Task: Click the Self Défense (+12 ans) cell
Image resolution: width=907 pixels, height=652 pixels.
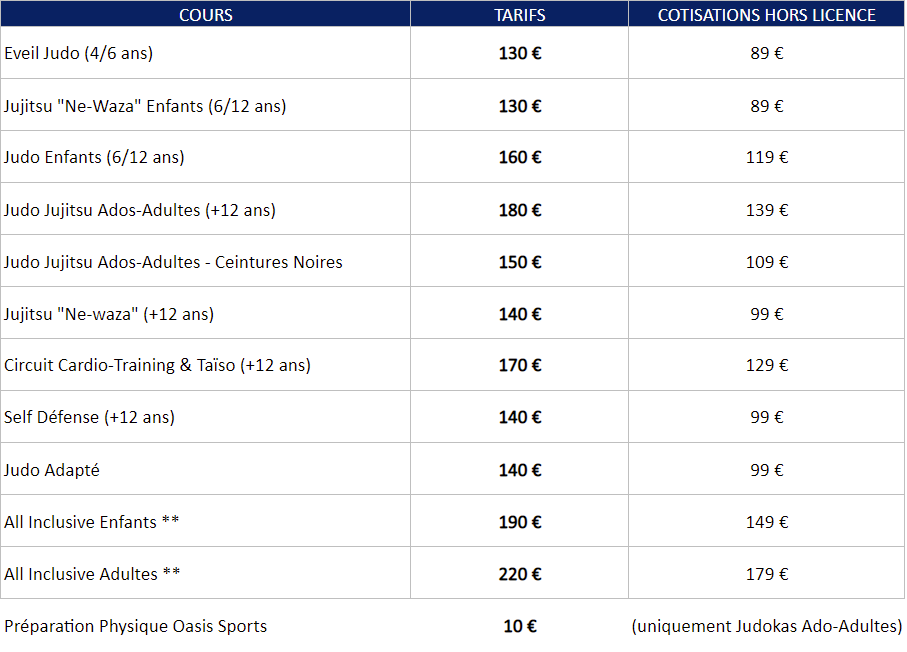Action: pyautogui.click(x=89, y=417)
